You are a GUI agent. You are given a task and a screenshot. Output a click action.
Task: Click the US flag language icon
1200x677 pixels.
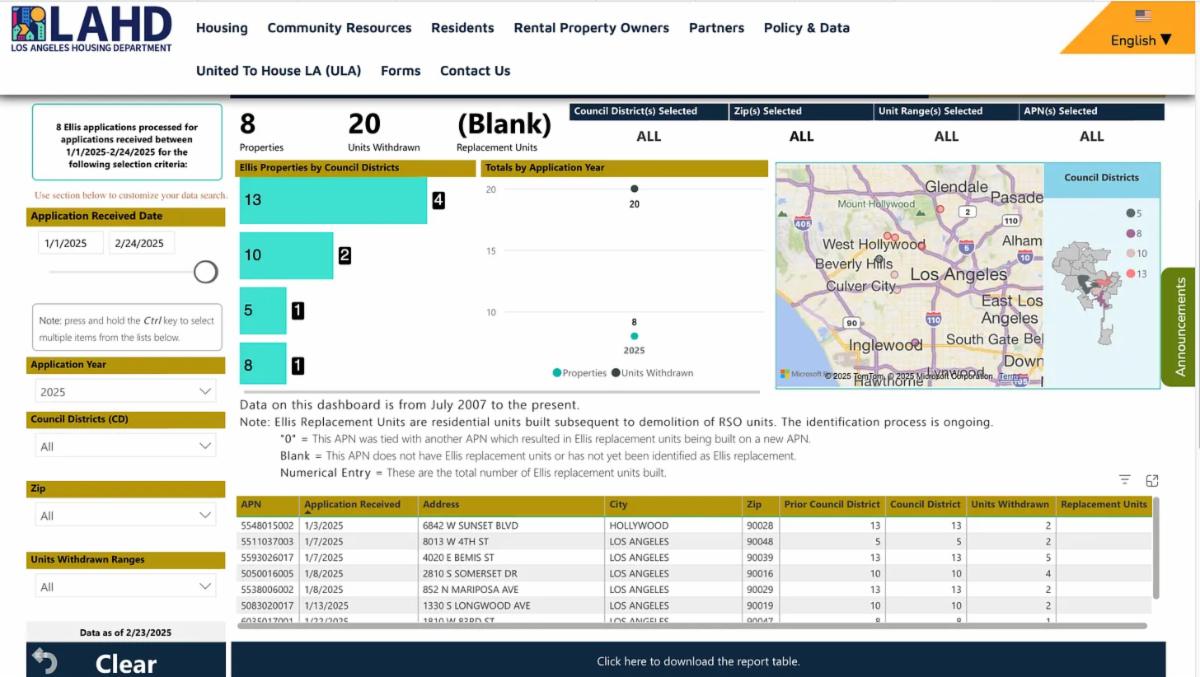(1142, 15)
